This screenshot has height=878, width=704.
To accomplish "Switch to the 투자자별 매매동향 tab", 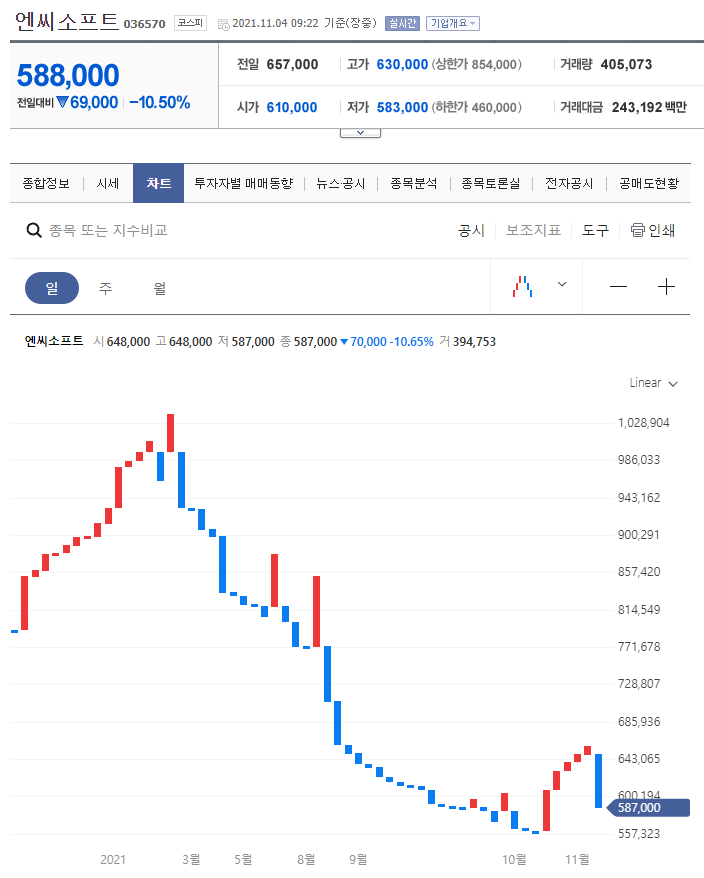I will 243,184.
